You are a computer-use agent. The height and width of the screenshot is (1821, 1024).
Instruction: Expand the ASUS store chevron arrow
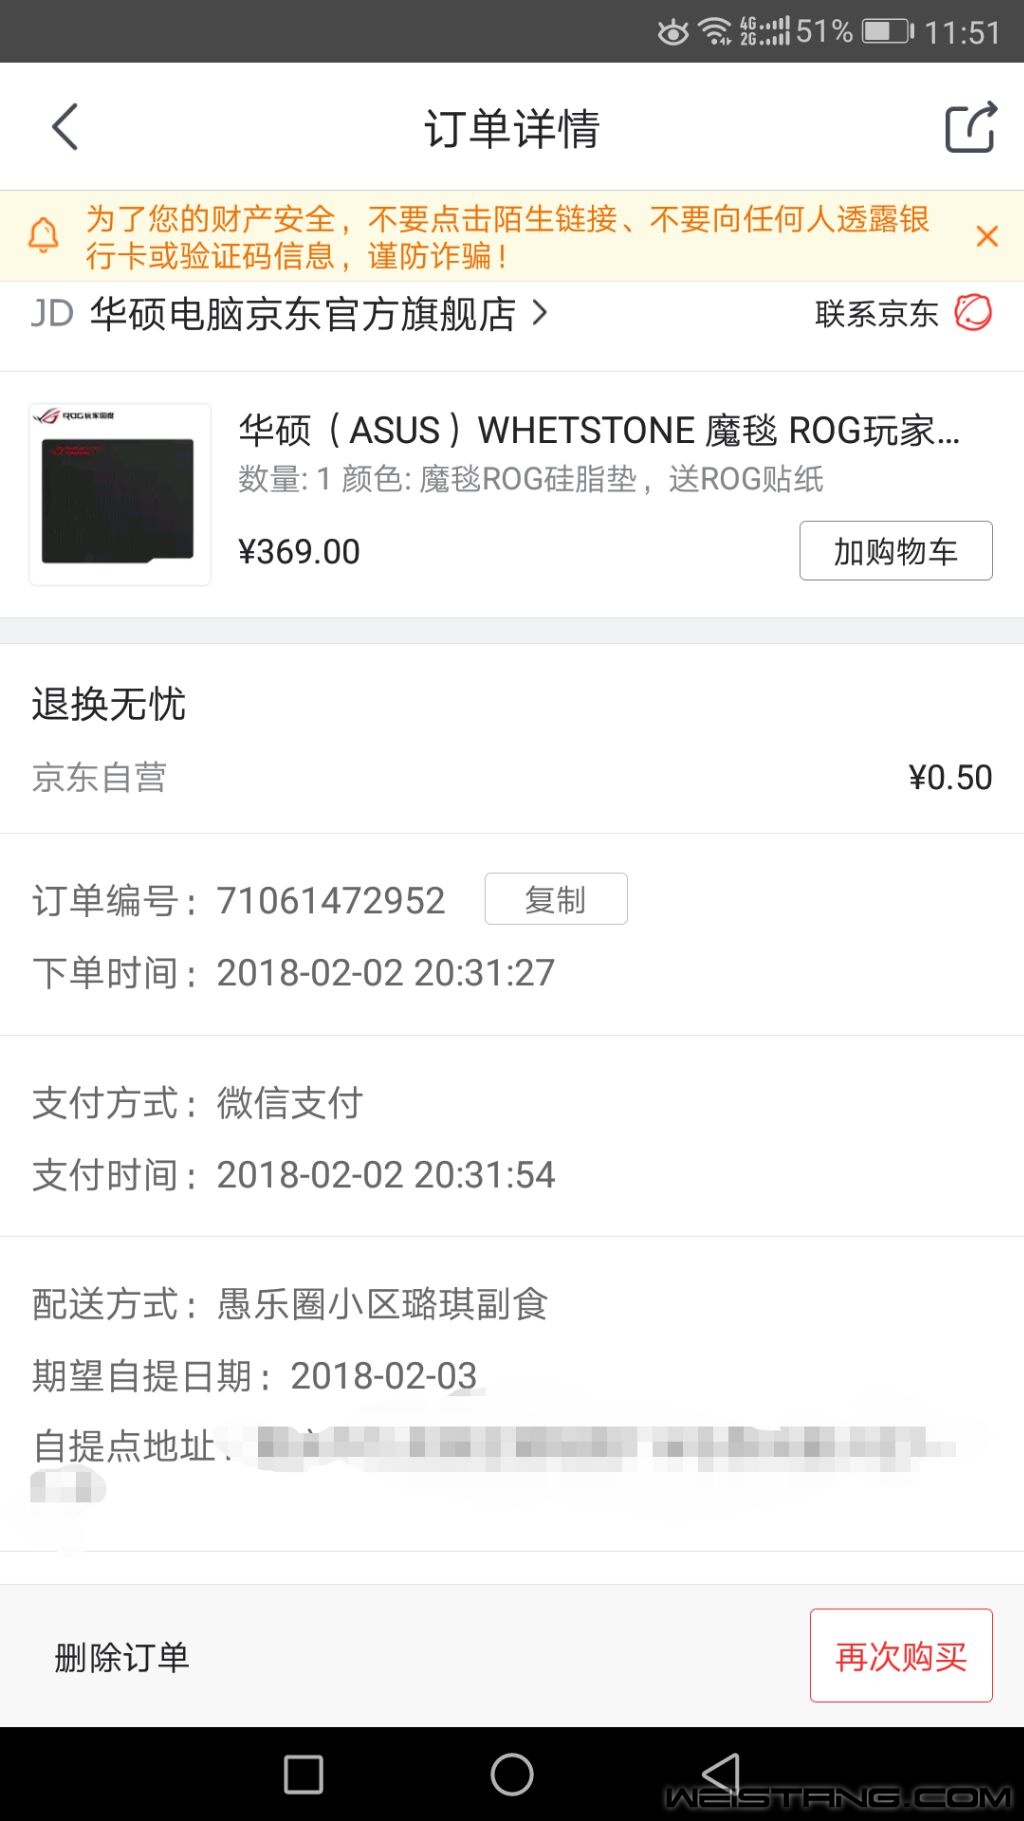540,313
